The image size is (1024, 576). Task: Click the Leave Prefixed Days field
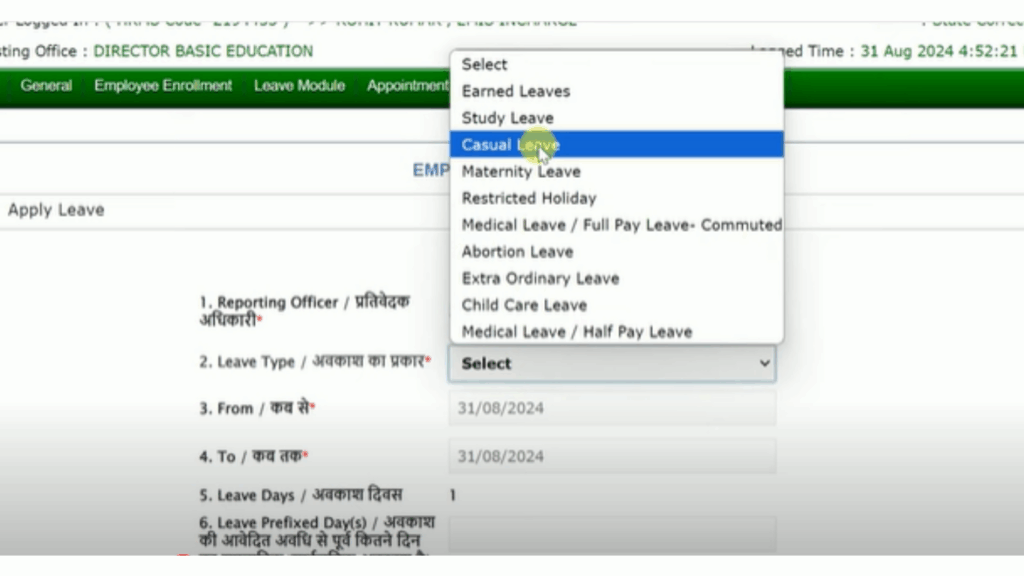[612, 534]
